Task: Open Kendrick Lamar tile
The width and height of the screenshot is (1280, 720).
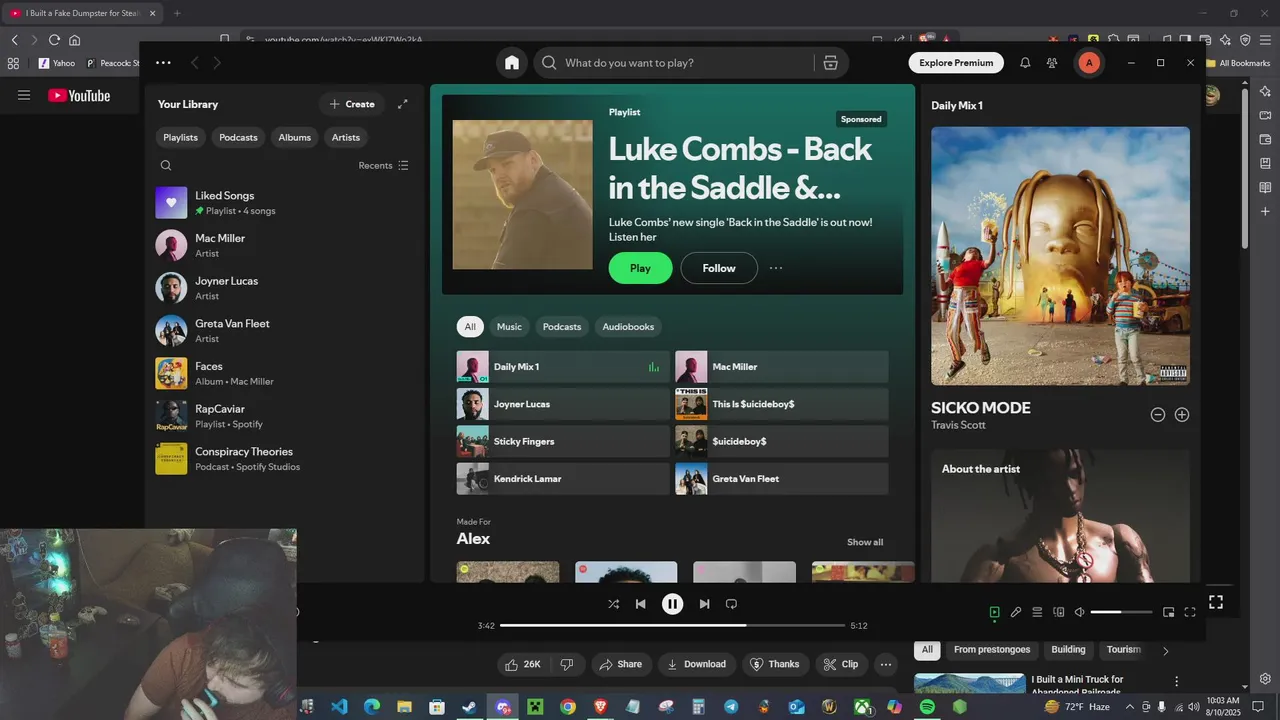Action: [563, 479]
